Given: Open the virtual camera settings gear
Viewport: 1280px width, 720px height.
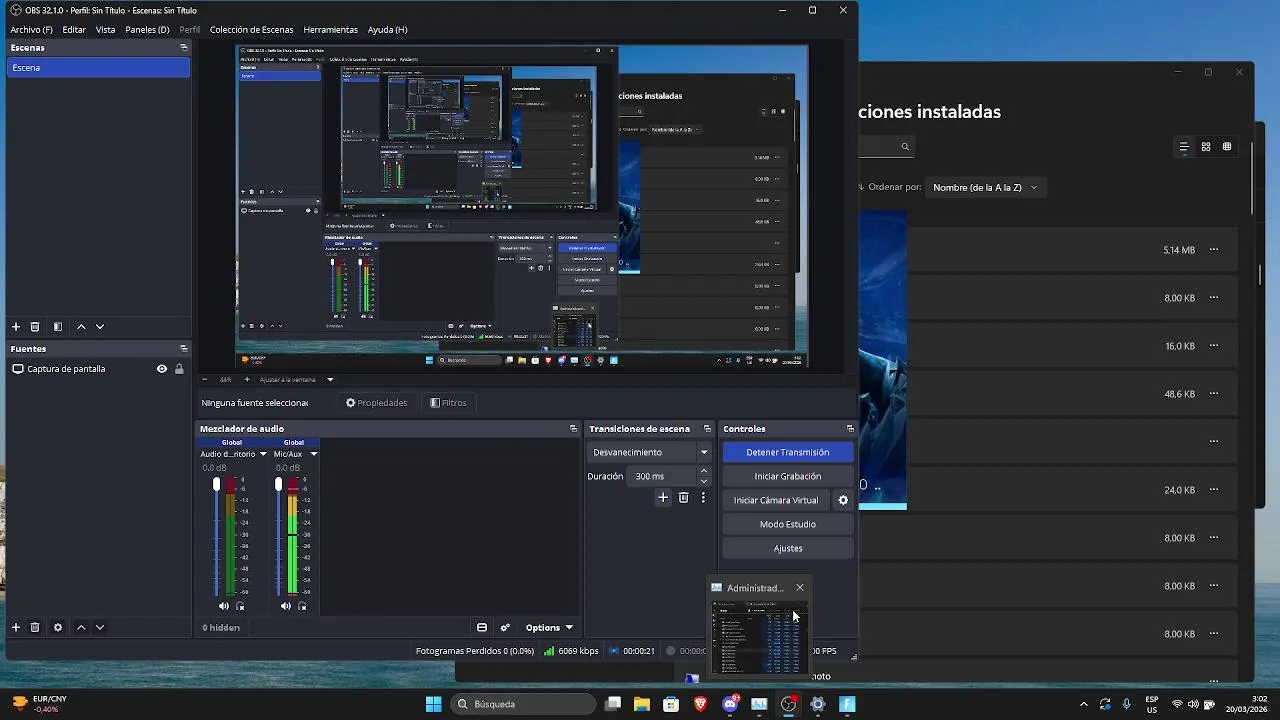Looking at the screenshot, I should (x=843, y=500).
